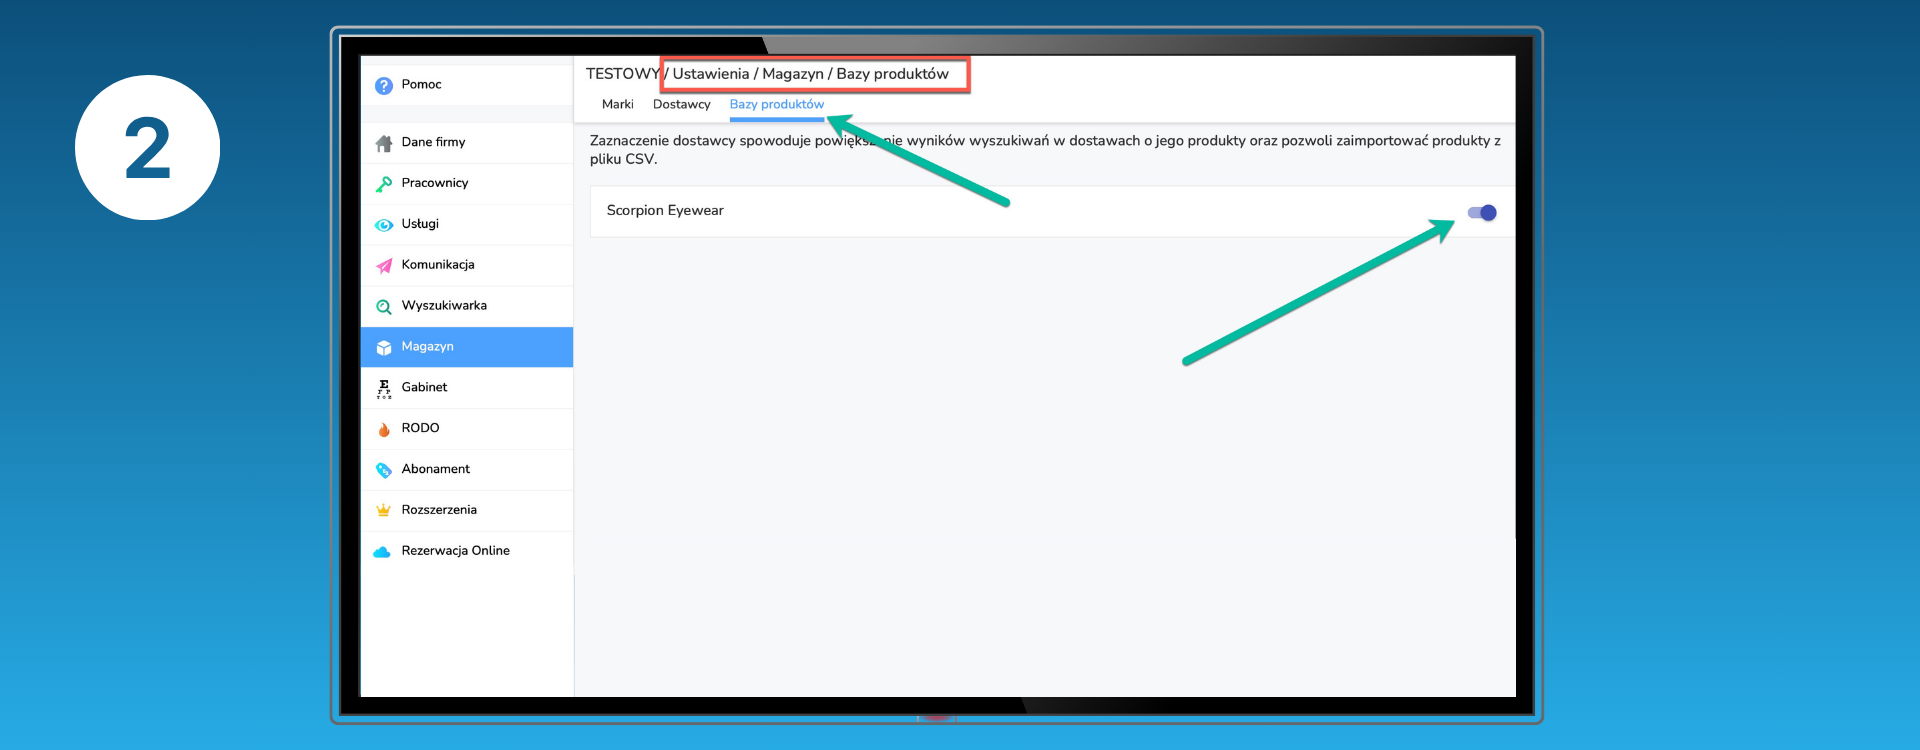
Task: Click TESTOWY in the breadcrumb
Action: 622,74
